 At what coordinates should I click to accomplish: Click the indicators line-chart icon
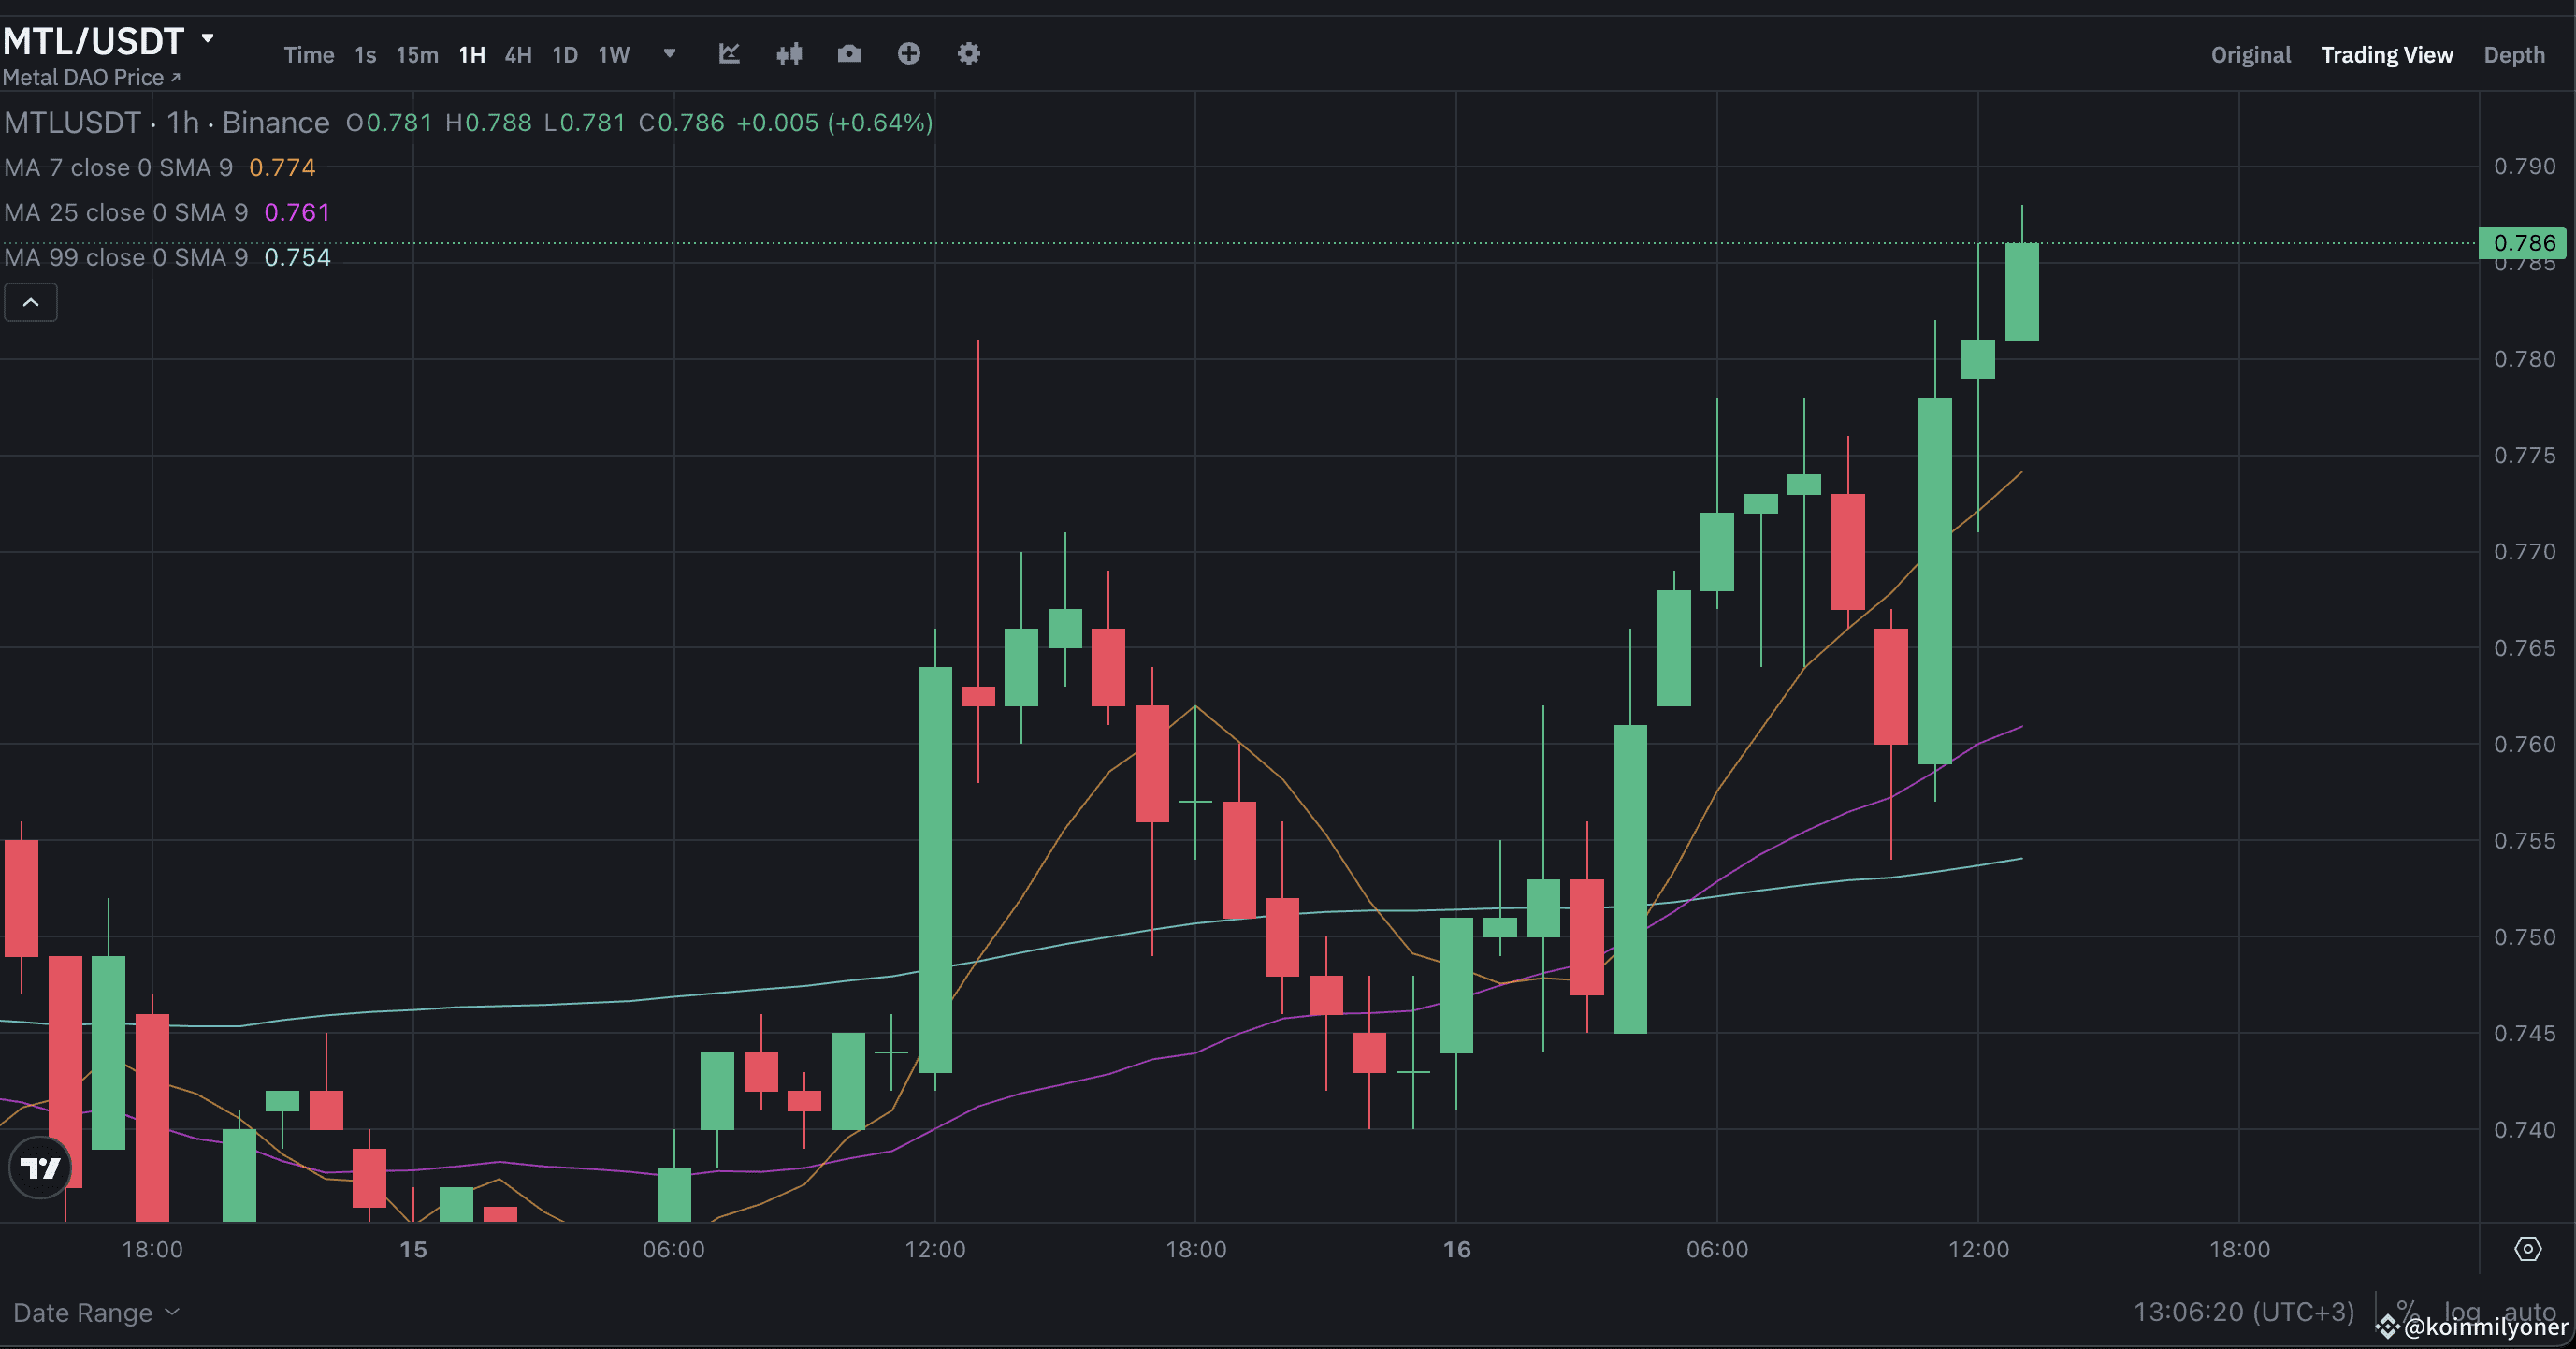tap(729, 54)
